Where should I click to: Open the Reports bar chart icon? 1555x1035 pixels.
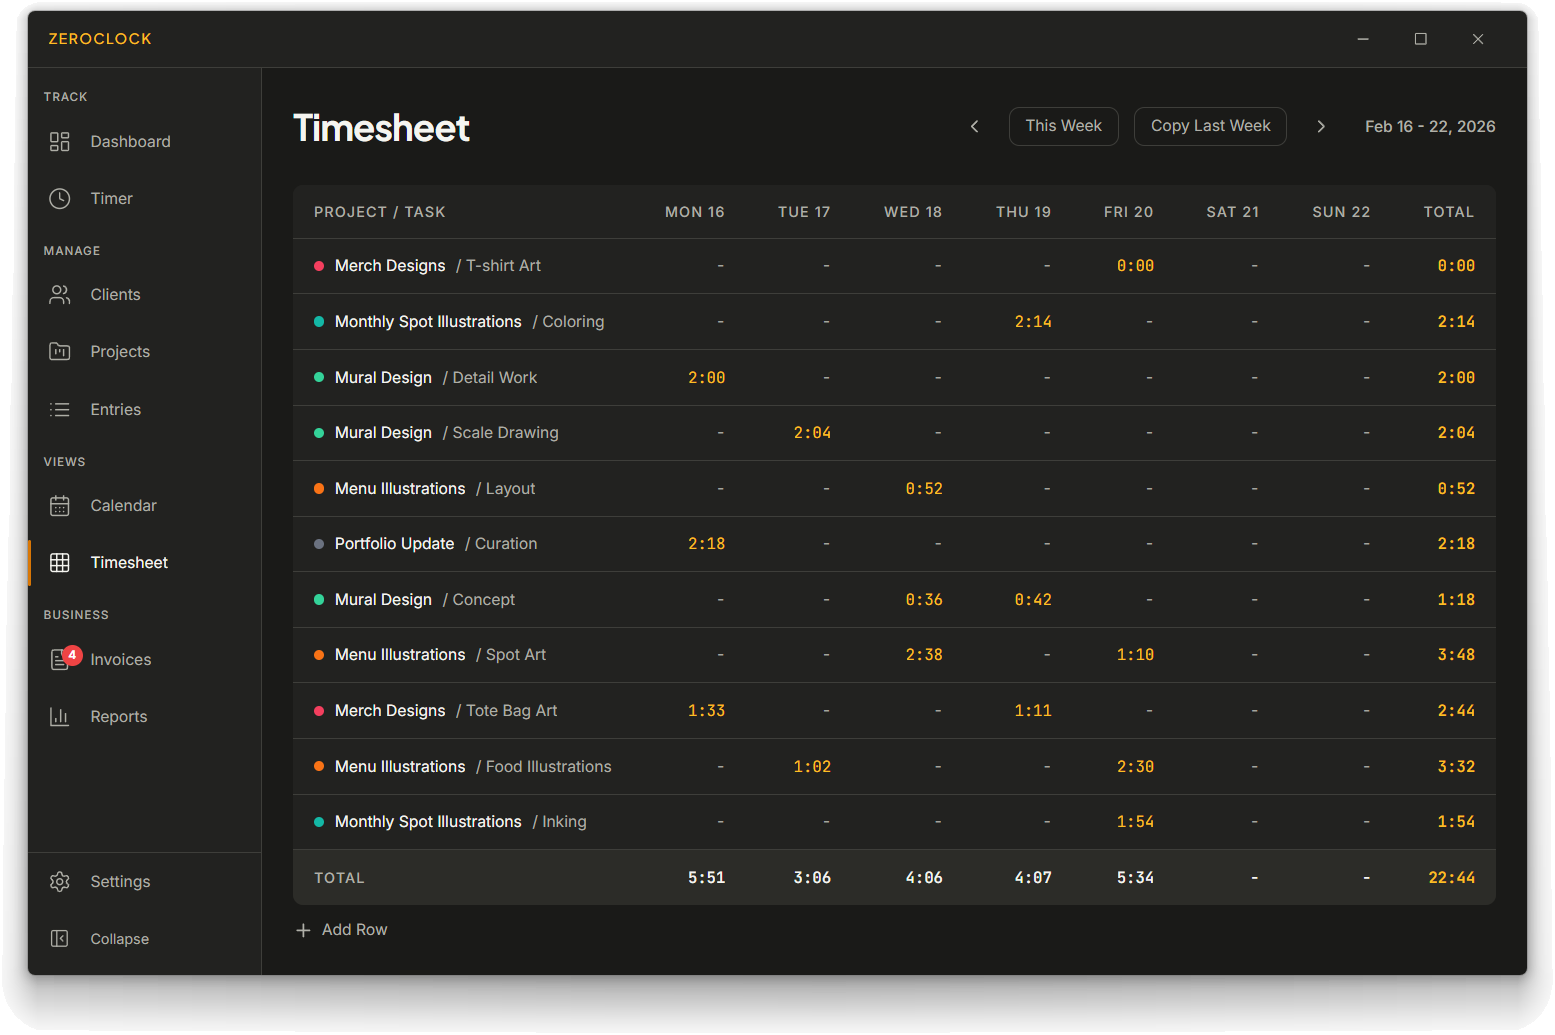pyautogui.click(x=60, y=717)
